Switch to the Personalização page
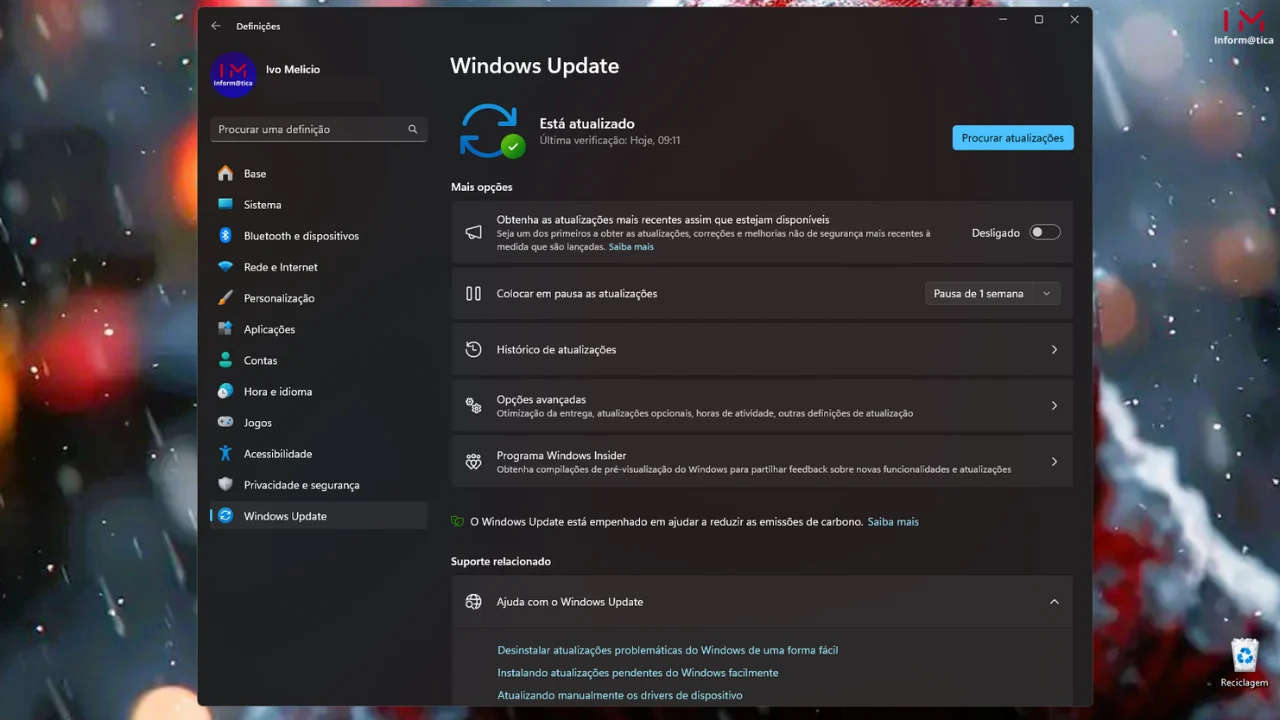This screenshot has height=720, width=1280. tap(318, 298)
